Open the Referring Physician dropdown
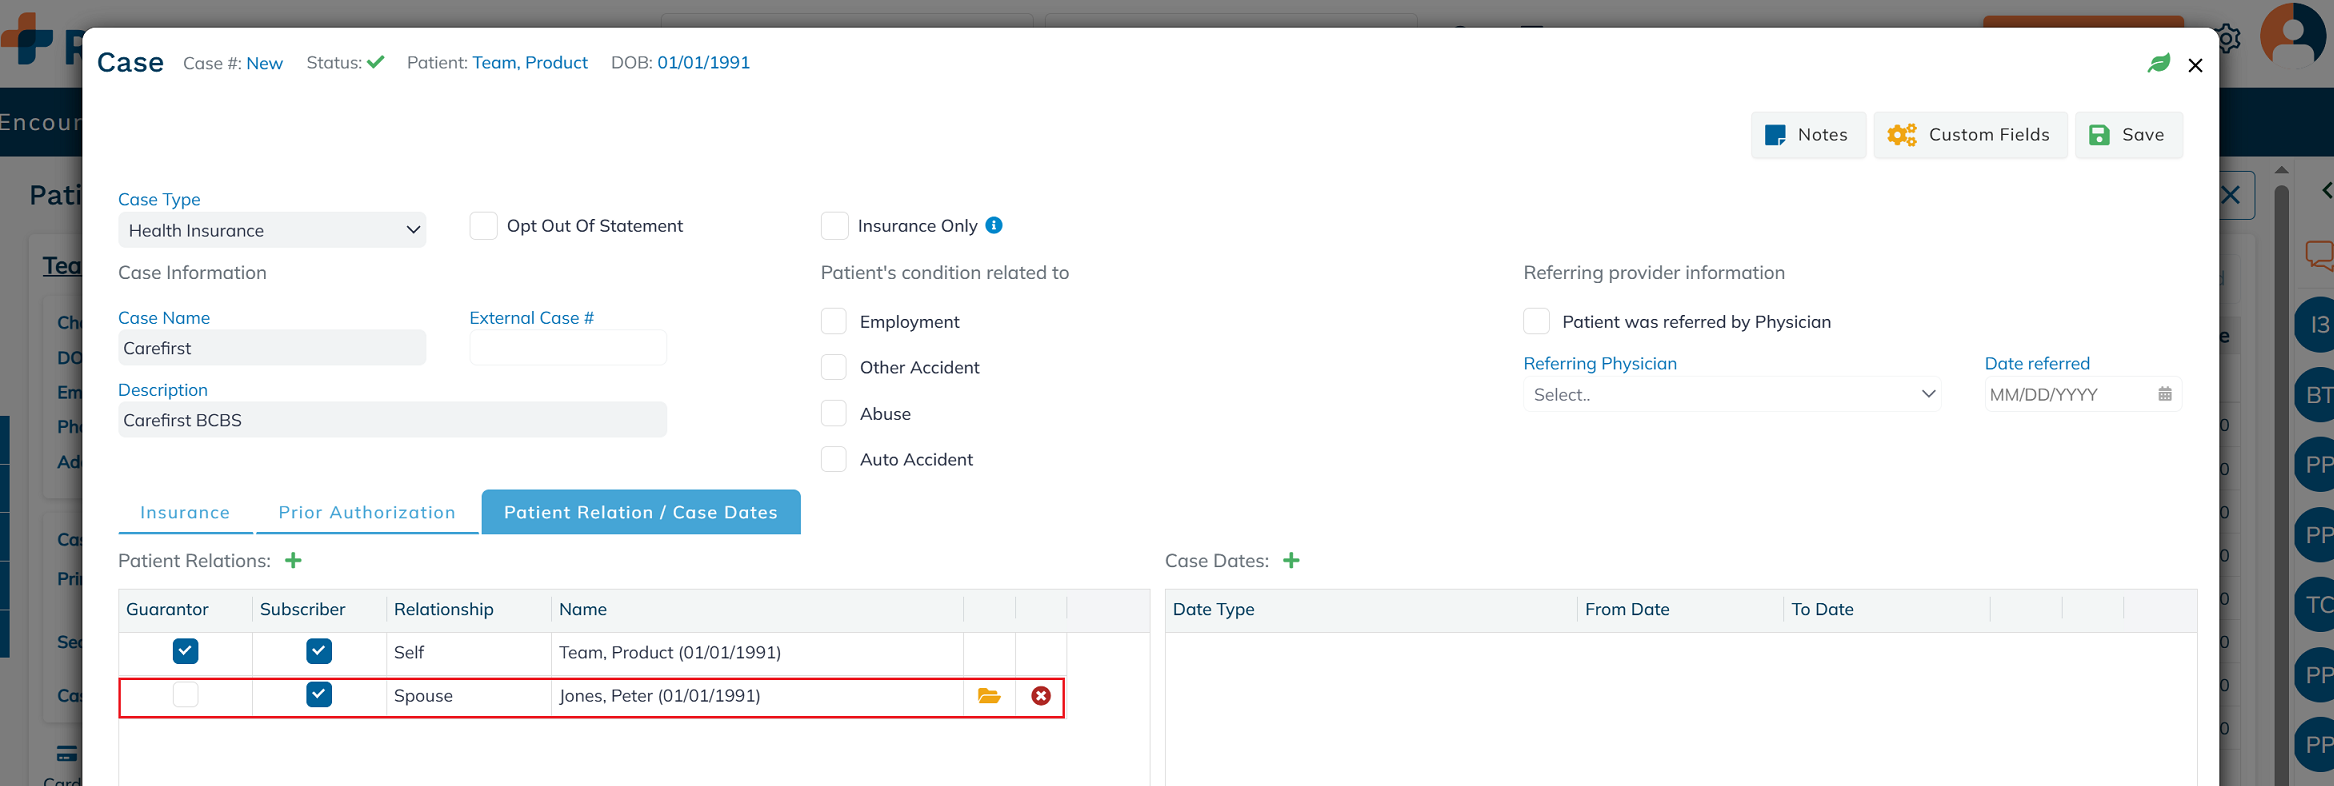The height and width of the screenshot is (786, 2334). (1732, 395)
